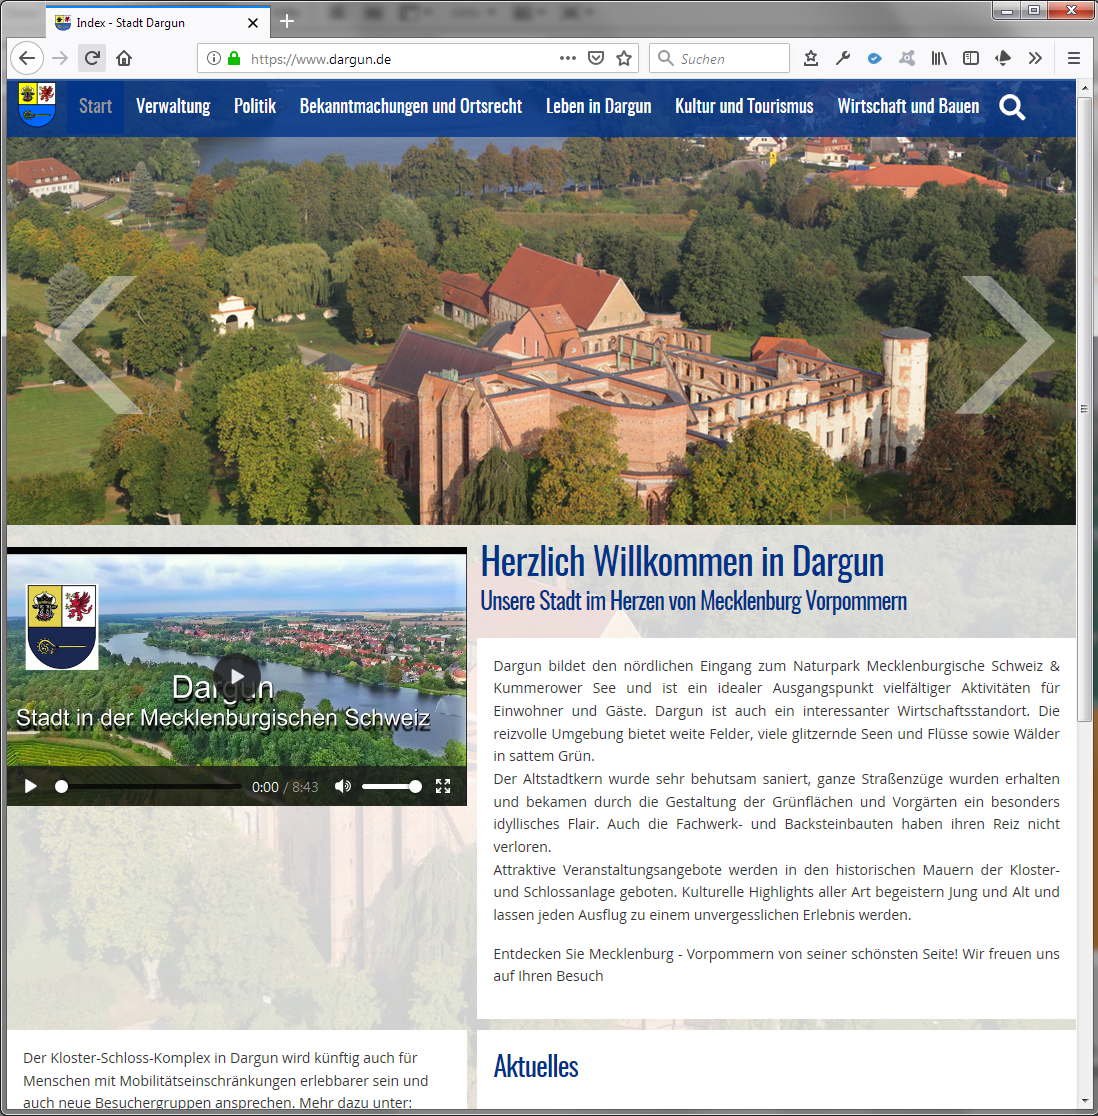Open the bookmarks menu toolbar icon

pyautogui.click(x=811, y=58)
